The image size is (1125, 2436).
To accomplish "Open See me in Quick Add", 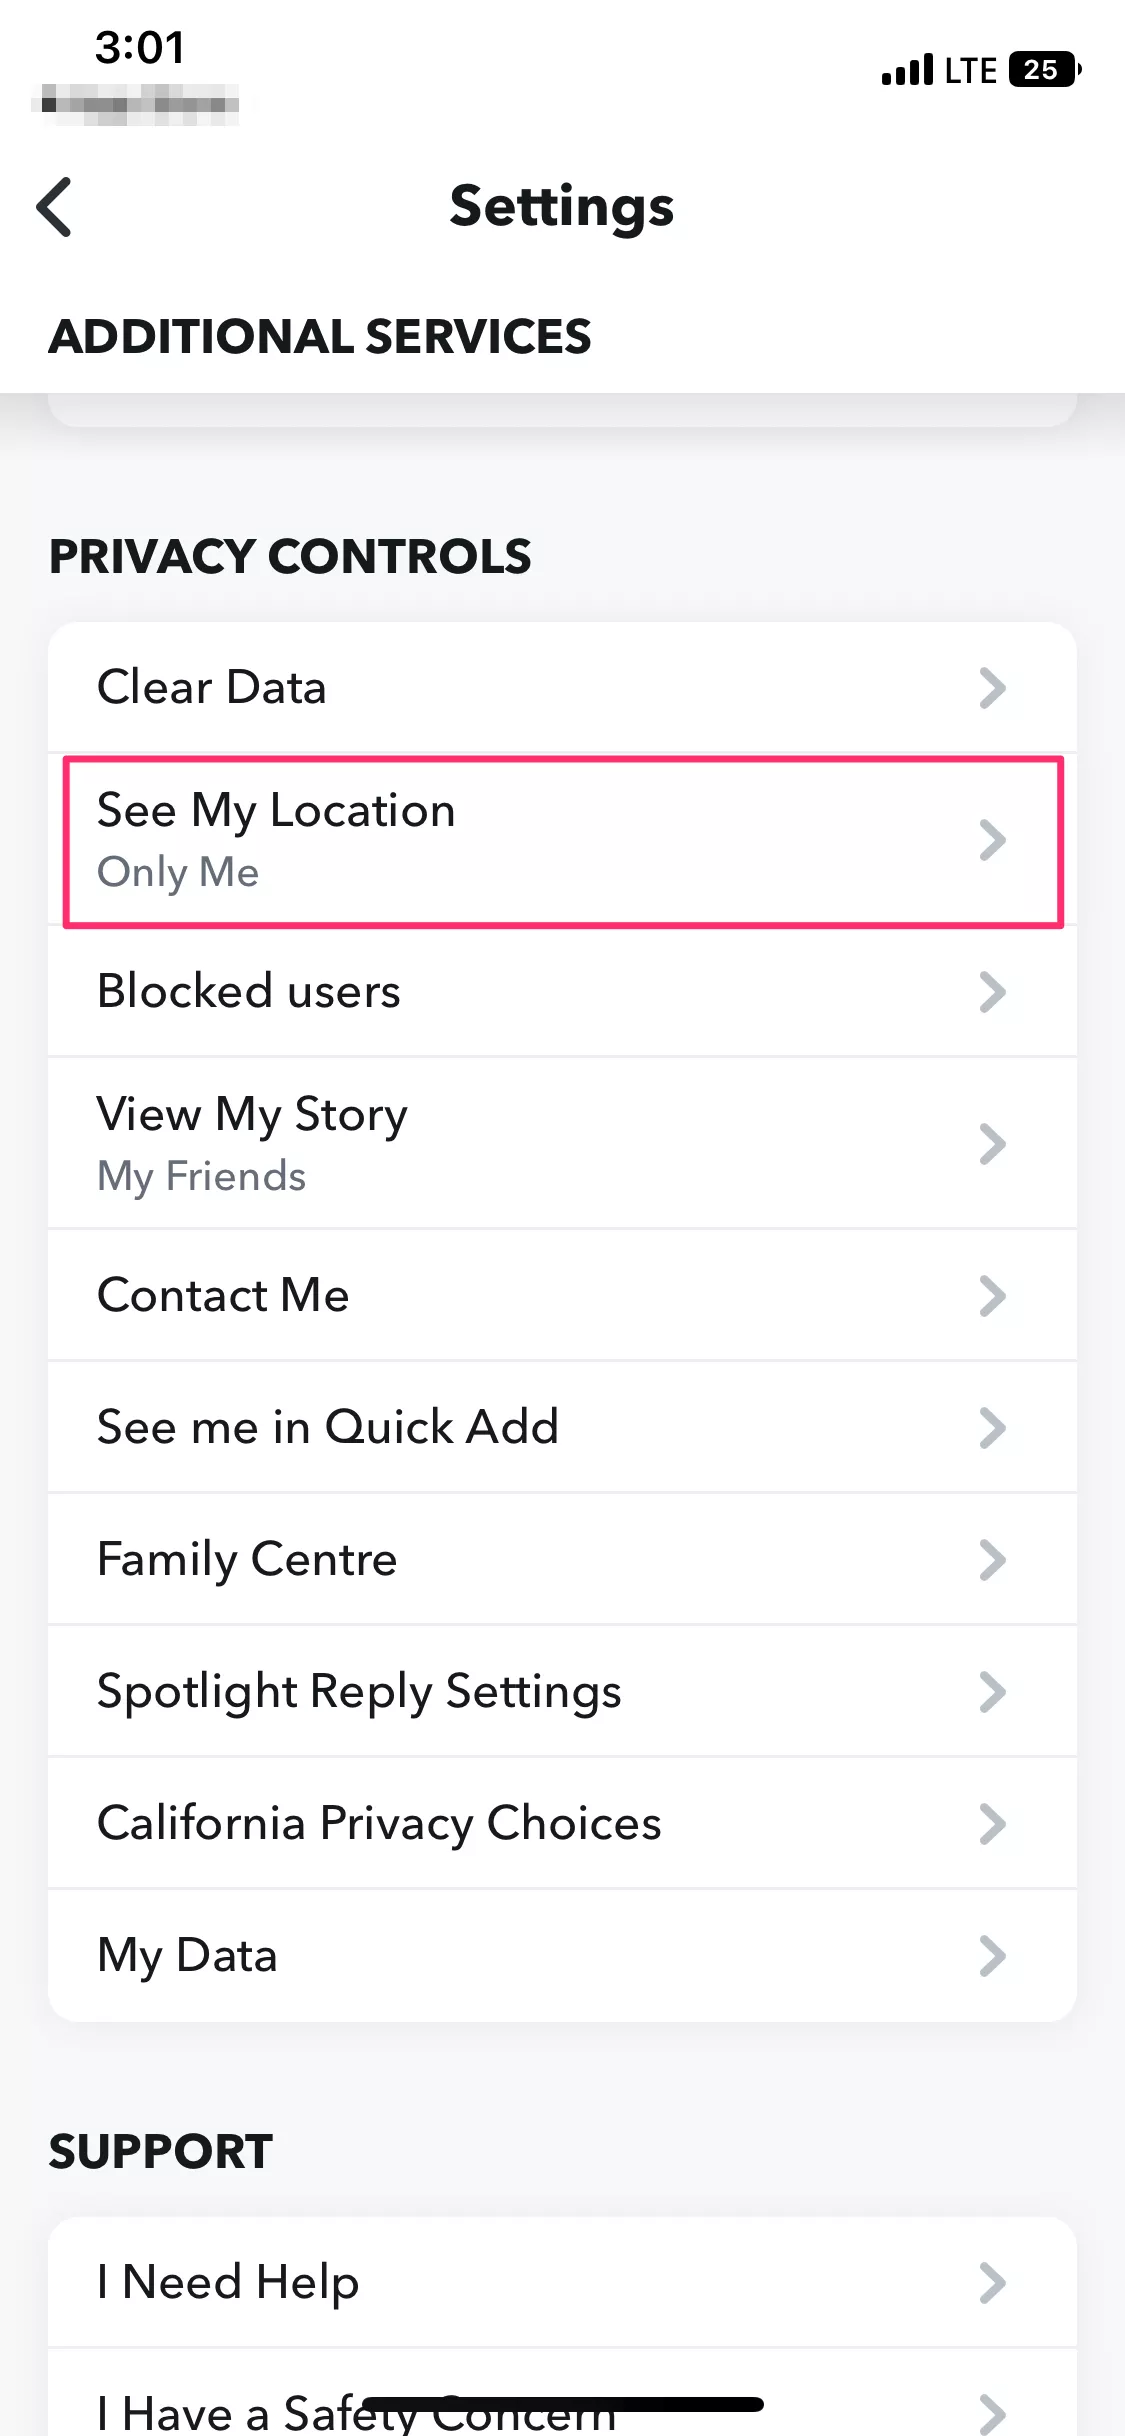I will [562, 1427].
